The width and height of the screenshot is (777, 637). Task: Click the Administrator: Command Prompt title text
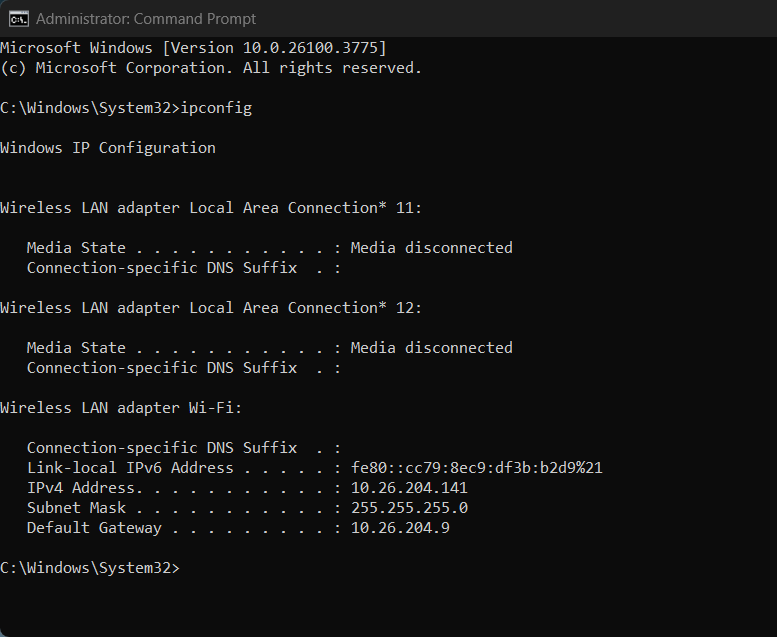tap(146, 19)
